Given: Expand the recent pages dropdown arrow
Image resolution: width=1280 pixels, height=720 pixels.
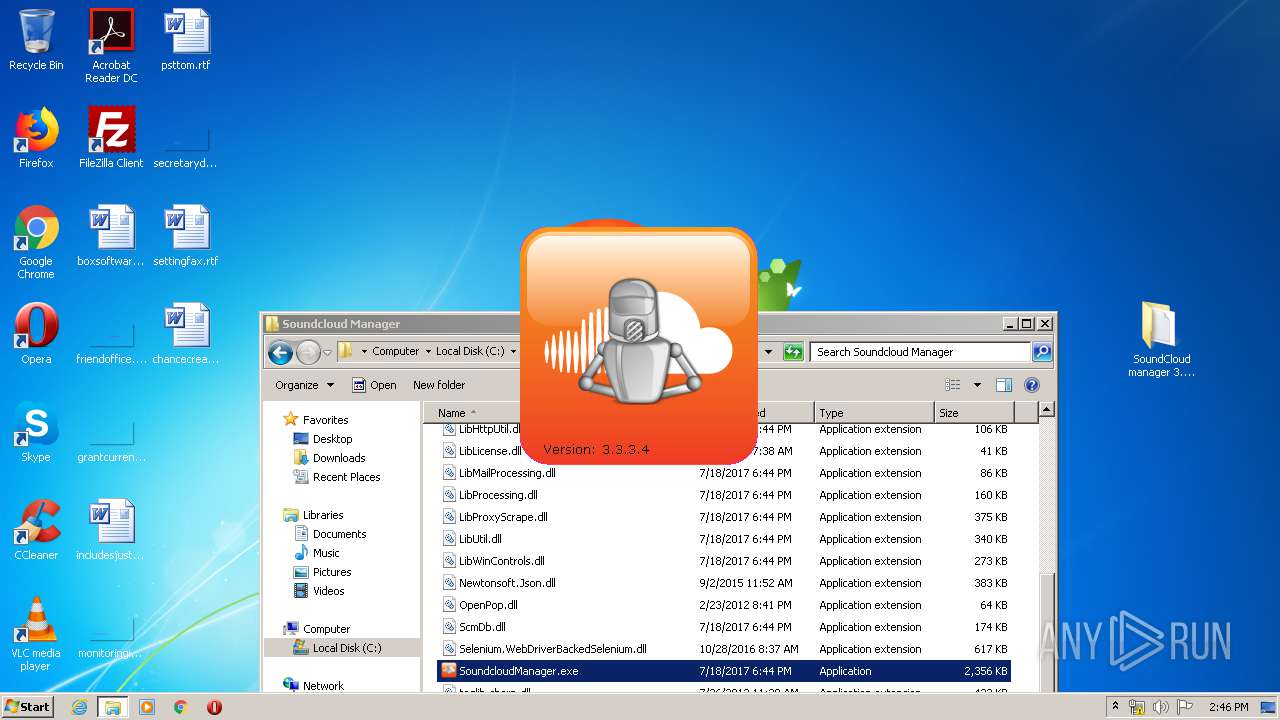Looking at the screenshot, I should [x=327, y=352].
